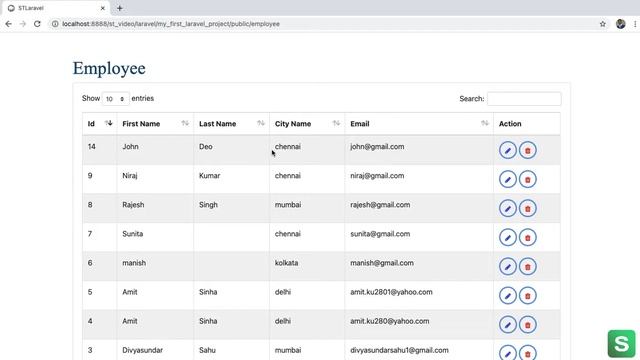Select the manish@gmail.com email cell
The image size is (640, 360).
coord(419,267)
